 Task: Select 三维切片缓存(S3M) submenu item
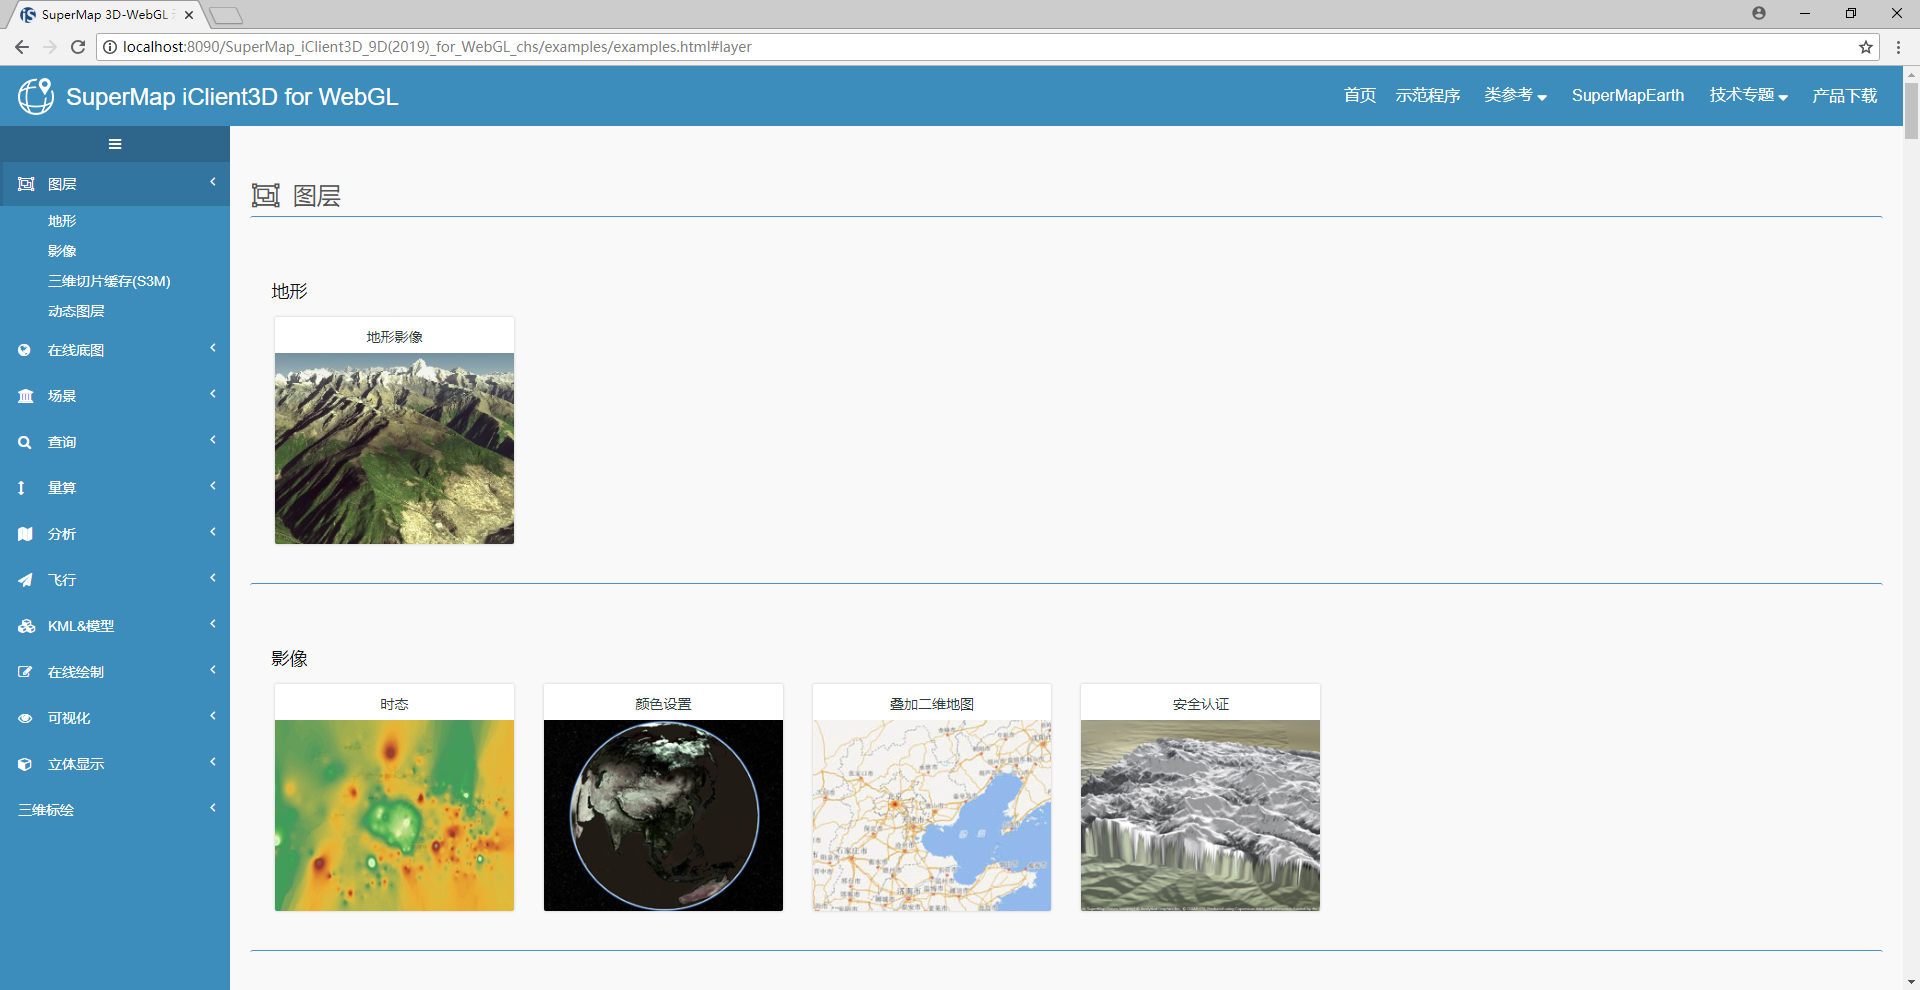coord(109,281)
